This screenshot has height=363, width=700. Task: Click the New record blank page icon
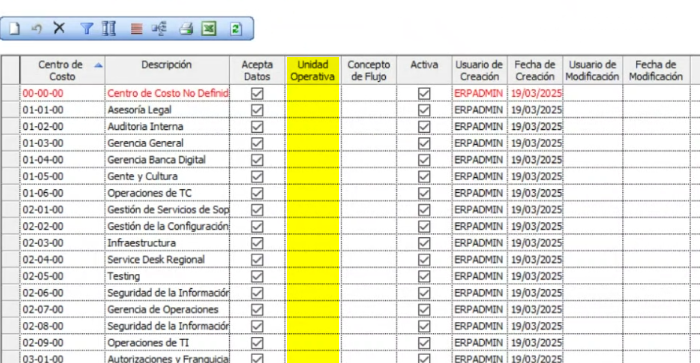(x=14, y=29)
